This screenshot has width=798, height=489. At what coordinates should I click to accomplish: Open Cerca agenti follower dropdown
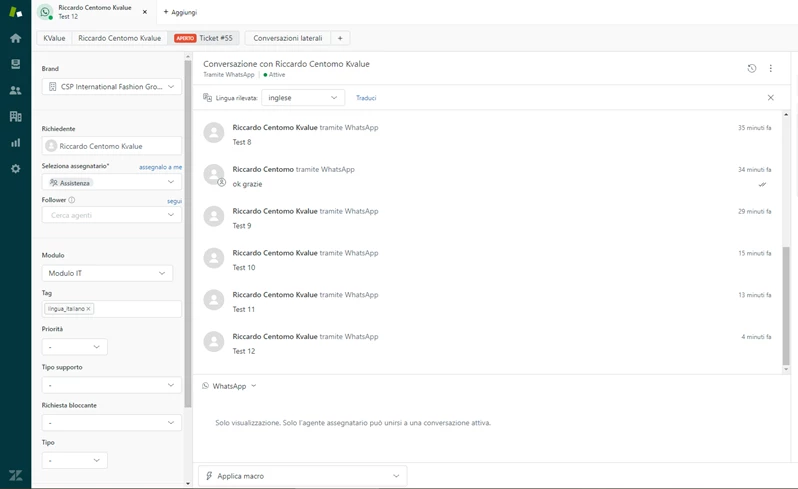tap(111, 215)
